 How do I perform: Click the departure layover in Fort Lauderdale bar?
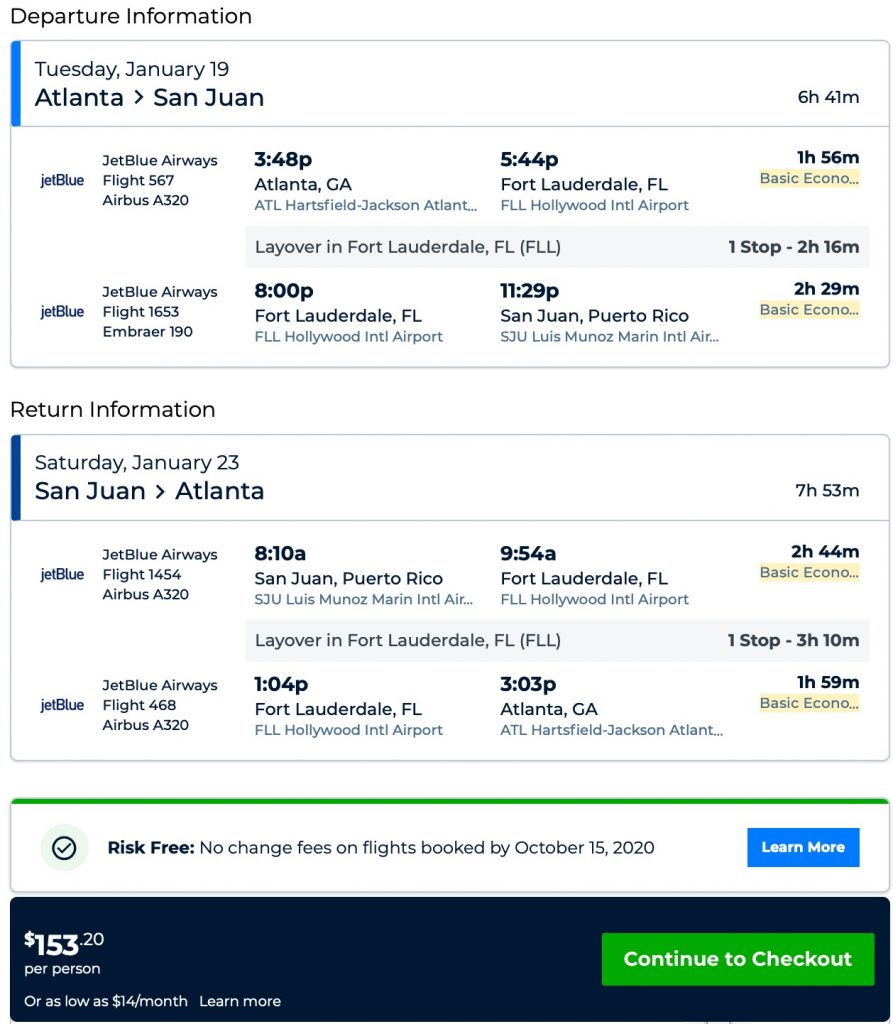pos(557,247)
